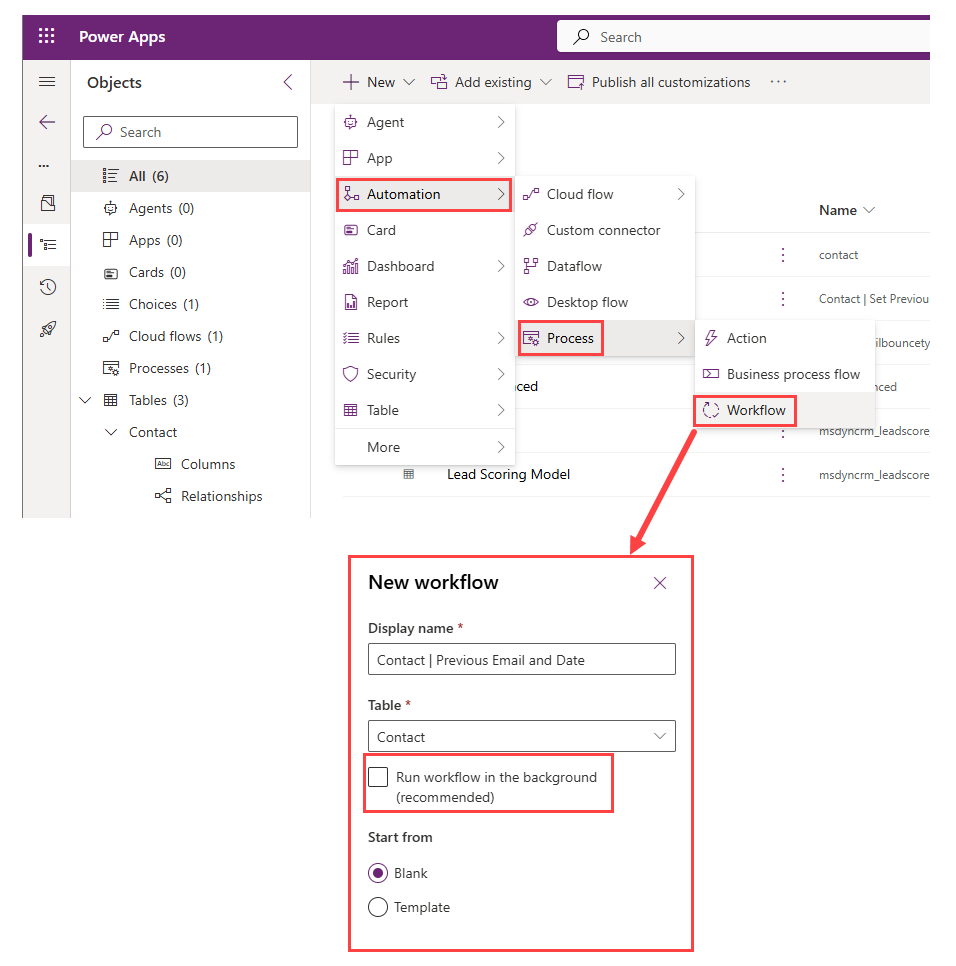Choose Desktop flow menu item
The width and height of the screenshot is (956, 966).
[x=604, y=302]
